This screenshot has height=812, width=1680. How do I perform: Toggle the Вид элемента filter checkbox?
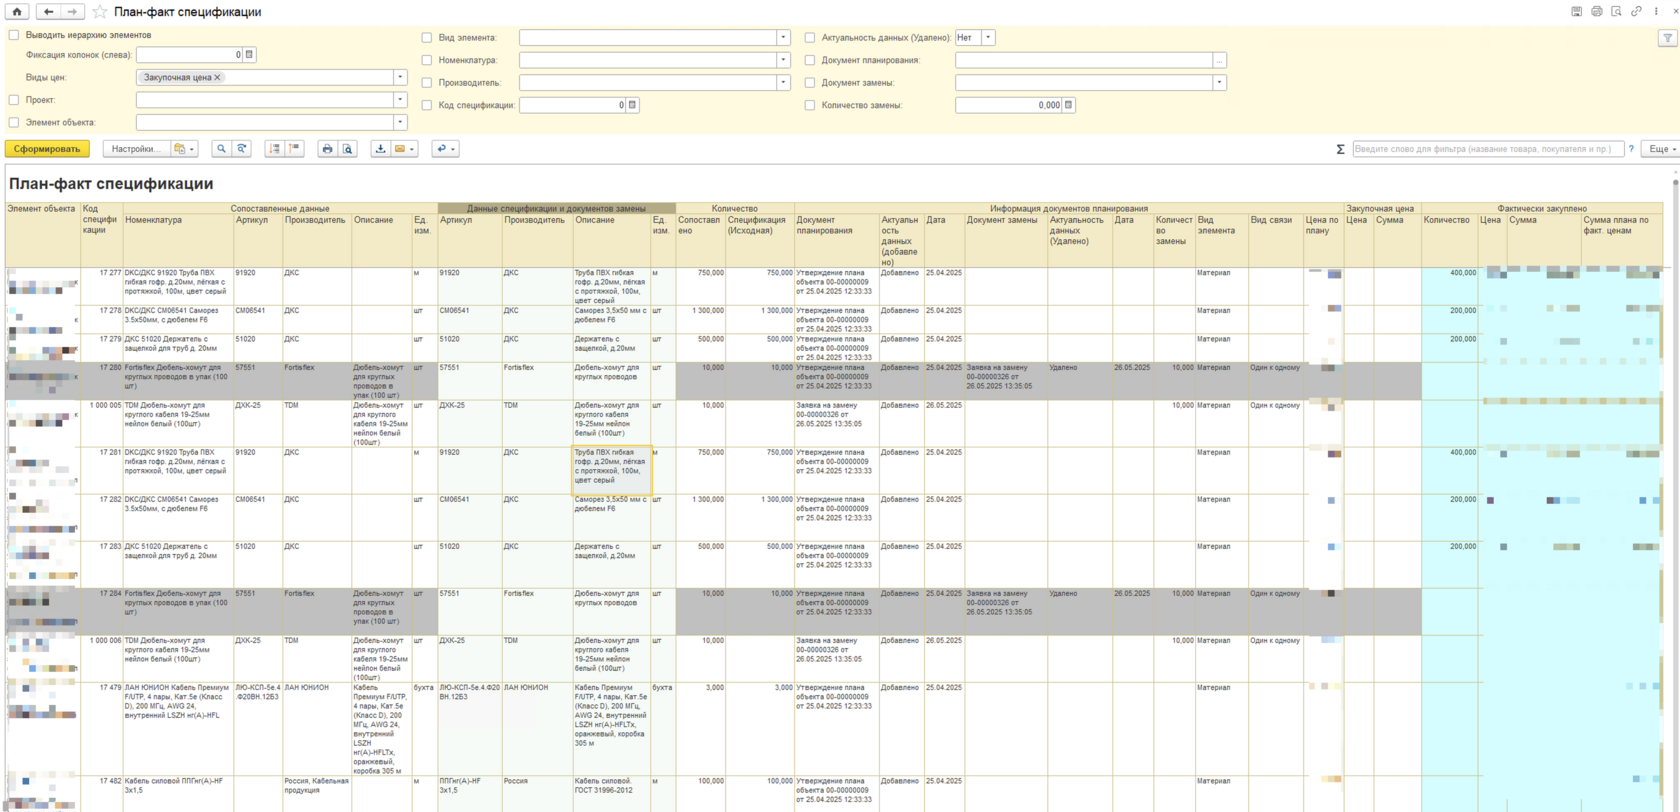click(427, 38)
